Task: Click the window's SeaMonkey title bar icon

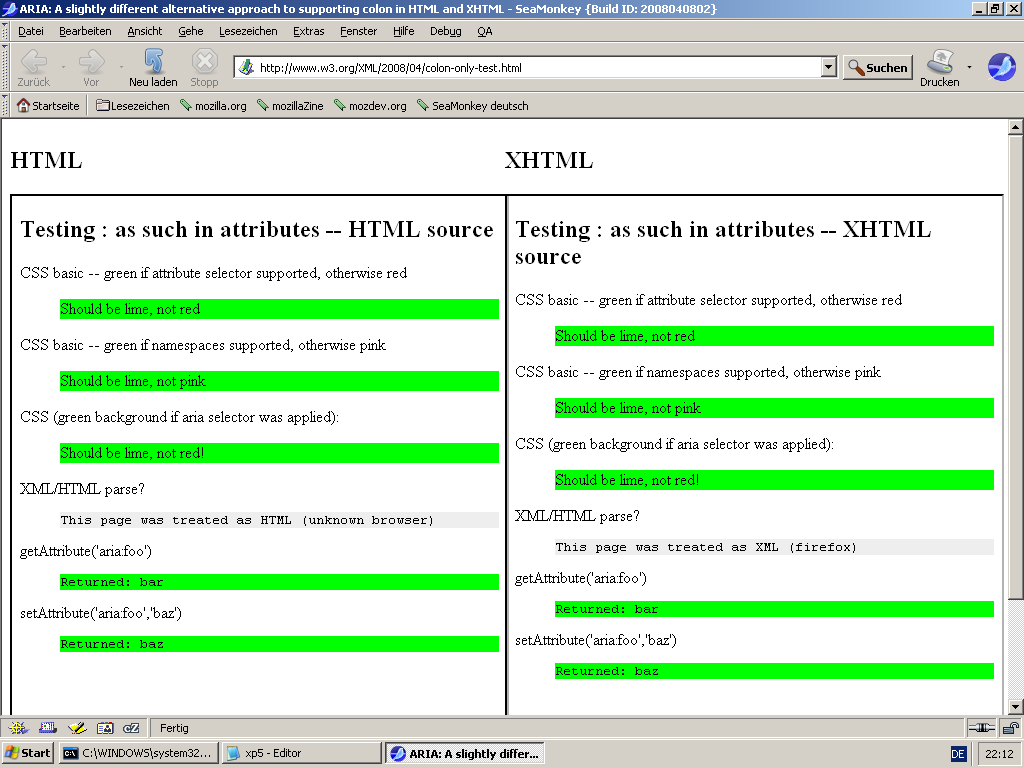Action: pos(9,8)
